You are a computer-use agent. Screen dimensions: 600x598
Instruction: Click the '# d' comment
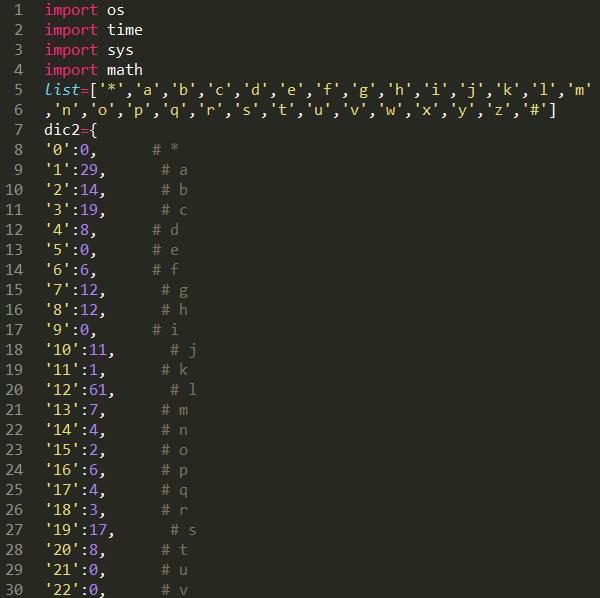coord(165,230)
